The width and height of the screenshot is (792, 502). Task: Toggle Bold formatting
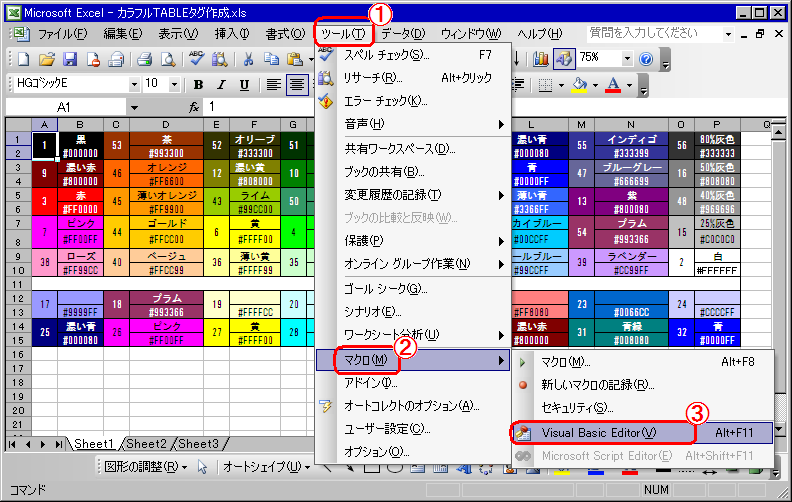(198, 85)
